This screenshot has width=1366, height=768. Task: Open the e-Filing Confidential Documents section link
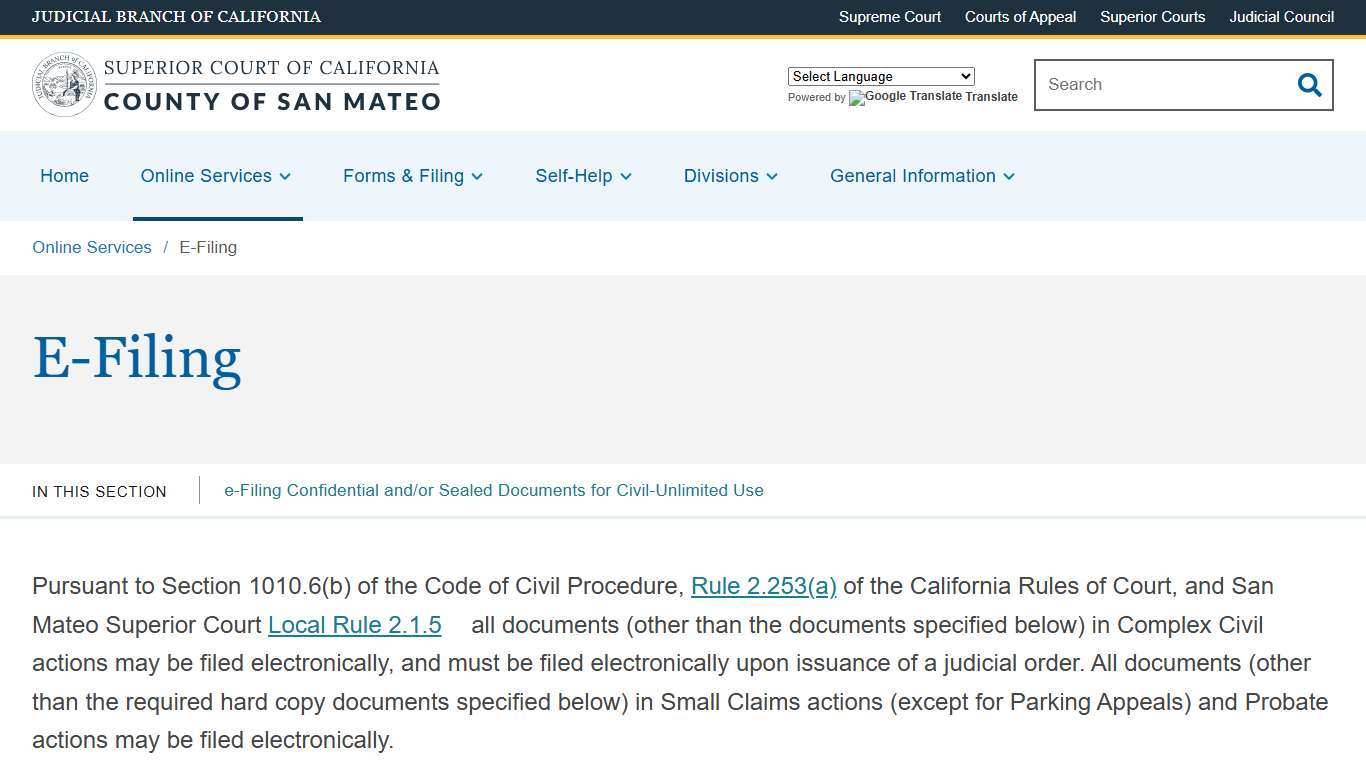coord(494,490)
